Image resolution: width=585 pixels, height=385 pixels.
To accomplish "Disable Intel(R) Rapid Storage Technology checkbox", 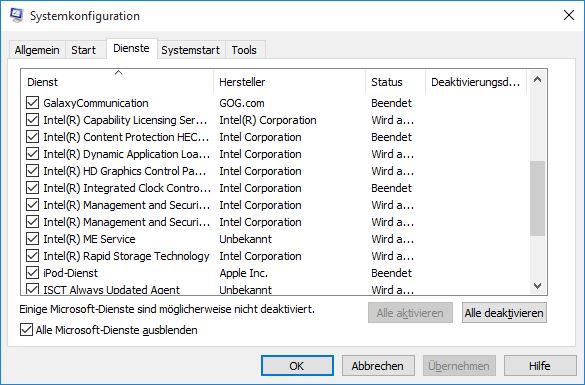I will coord(32,256).
